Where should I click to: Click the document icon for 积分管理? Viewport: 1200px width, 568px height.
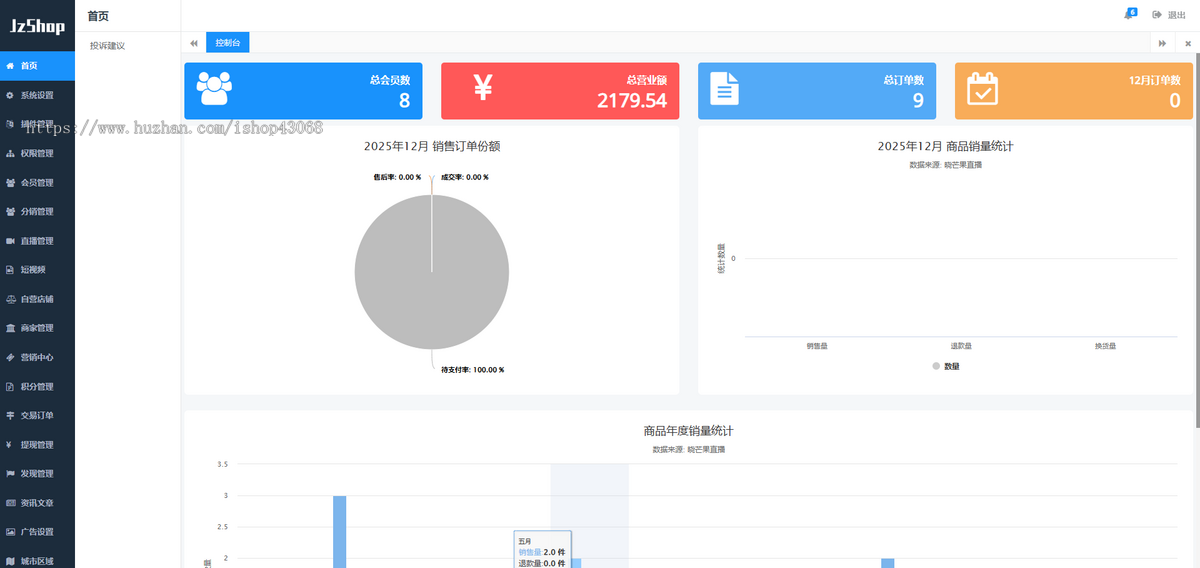pos(10,386)
